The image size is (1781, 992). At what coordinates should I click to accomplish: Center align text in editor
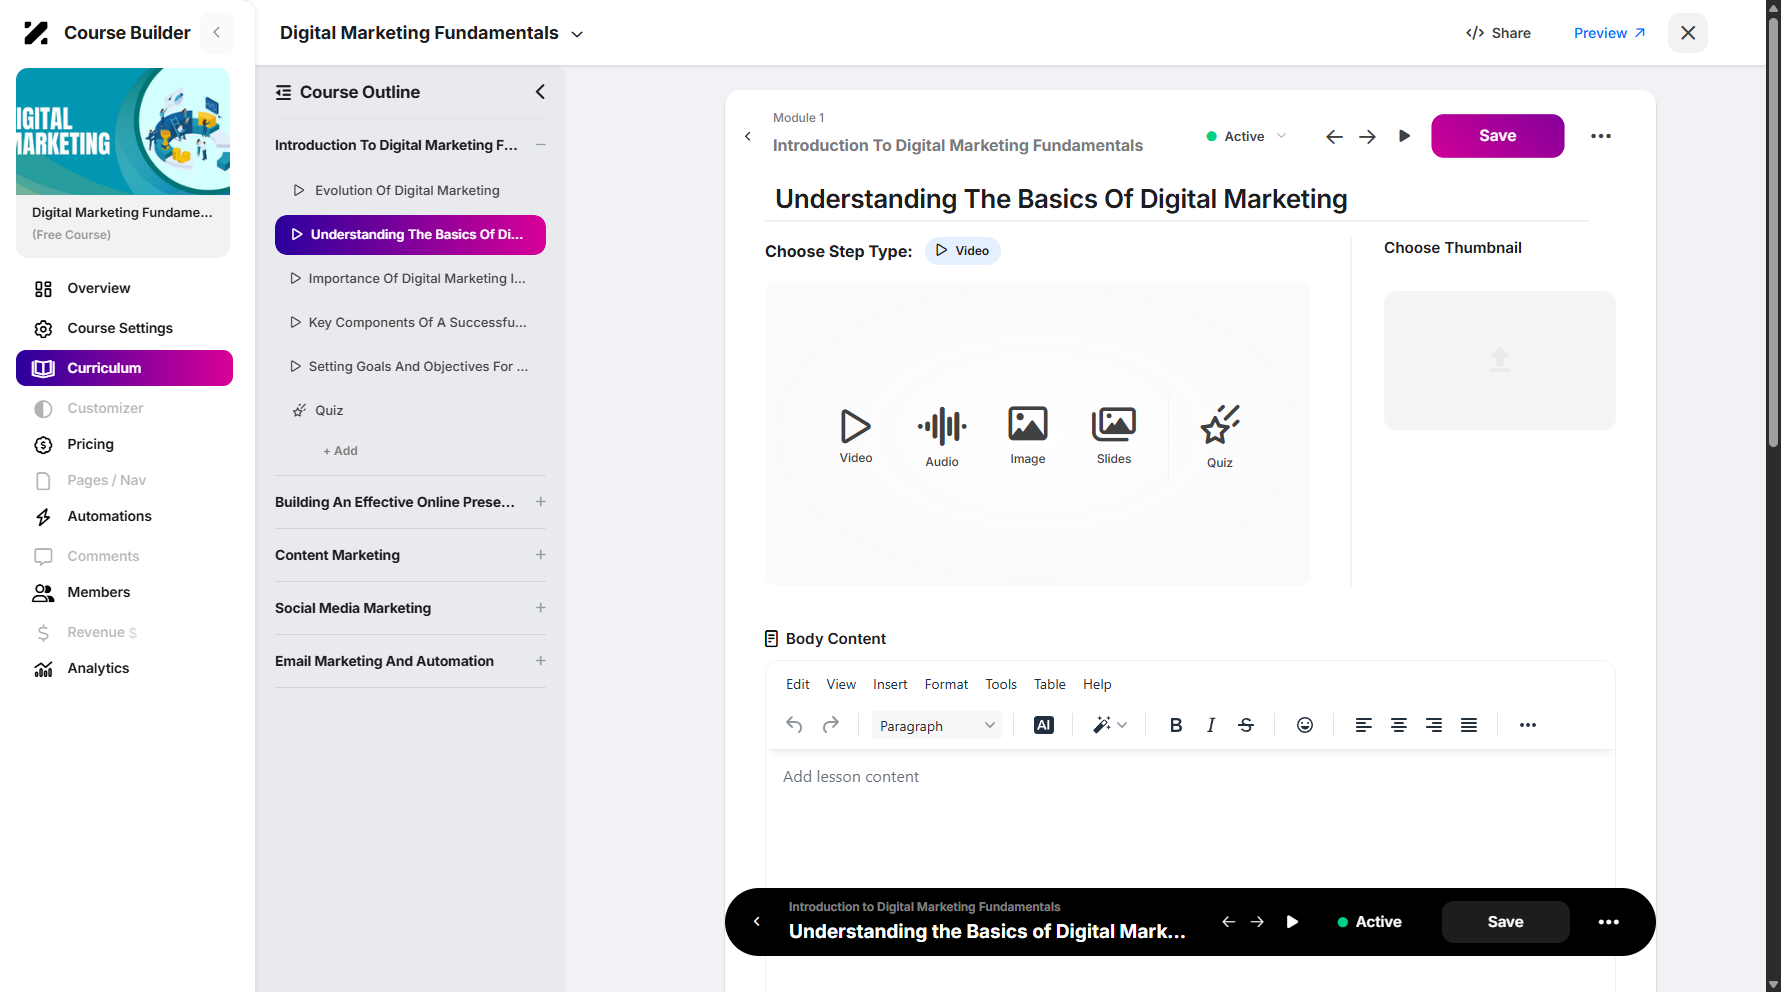pos(1399,725)
